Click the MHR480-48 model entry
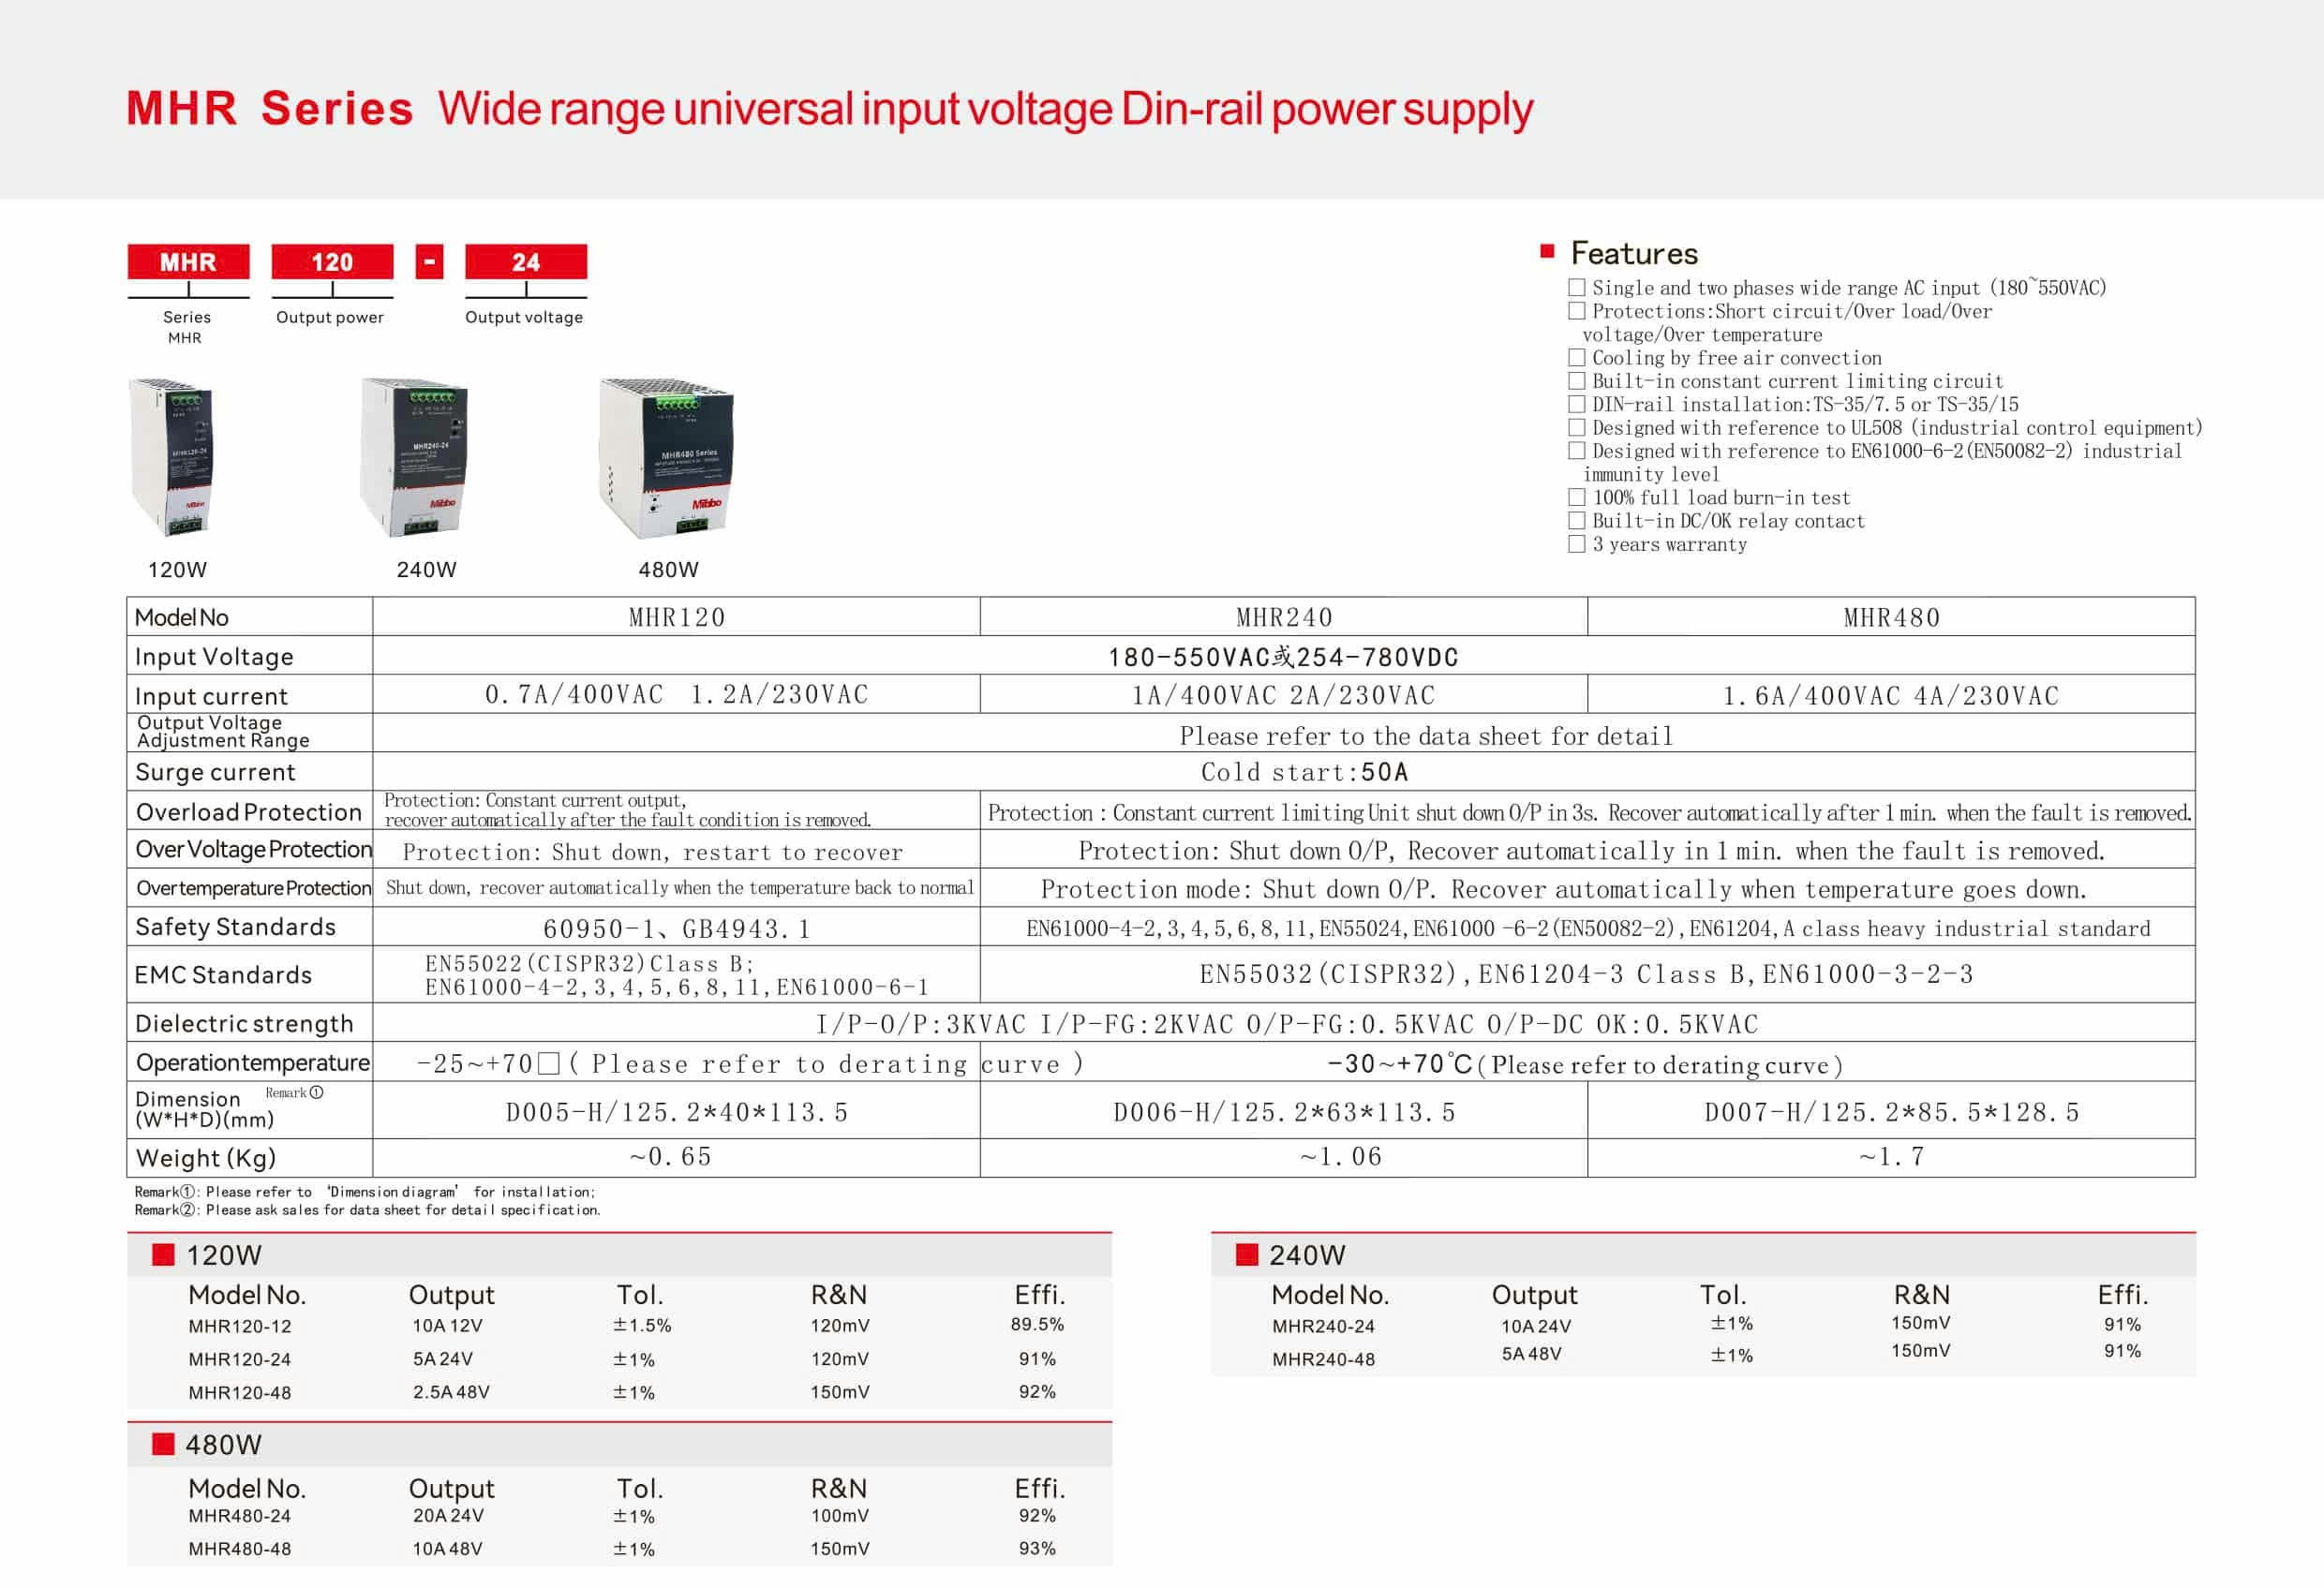The height and width of the screenshot is (1588, 2324). pyautogui.click(x=240, y=1549)
